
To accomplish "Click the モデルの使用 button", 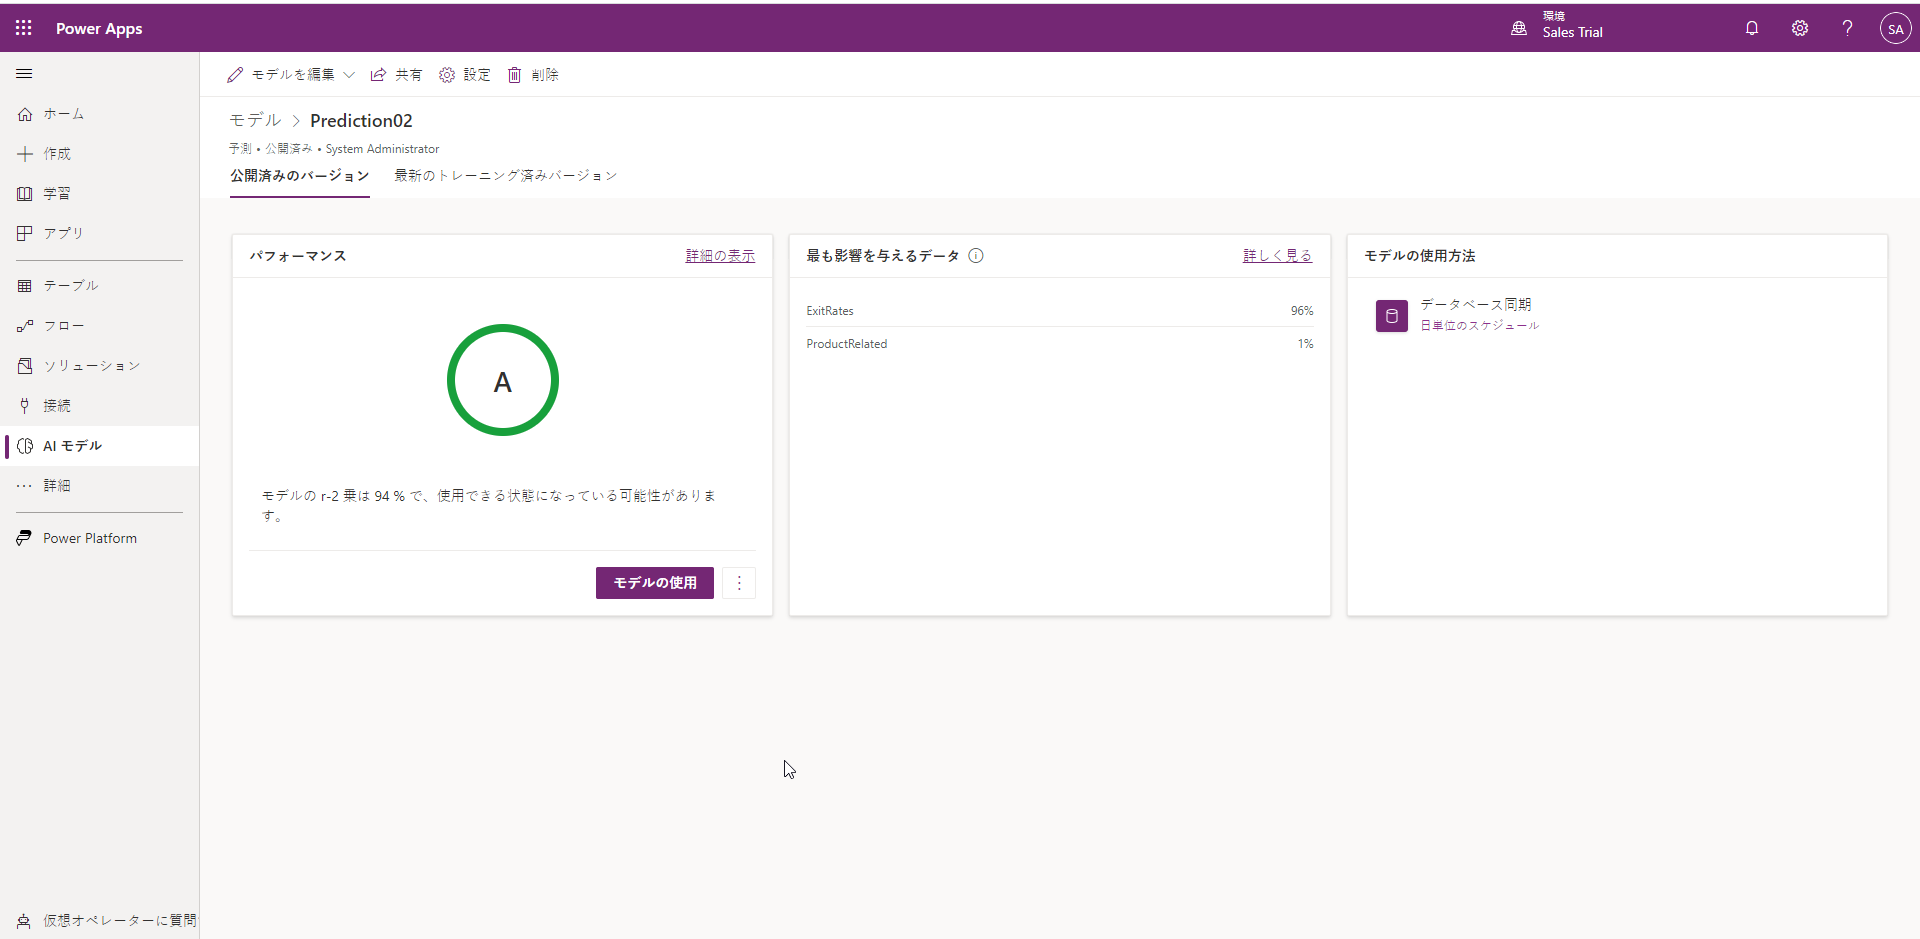I will pos(655,583).
